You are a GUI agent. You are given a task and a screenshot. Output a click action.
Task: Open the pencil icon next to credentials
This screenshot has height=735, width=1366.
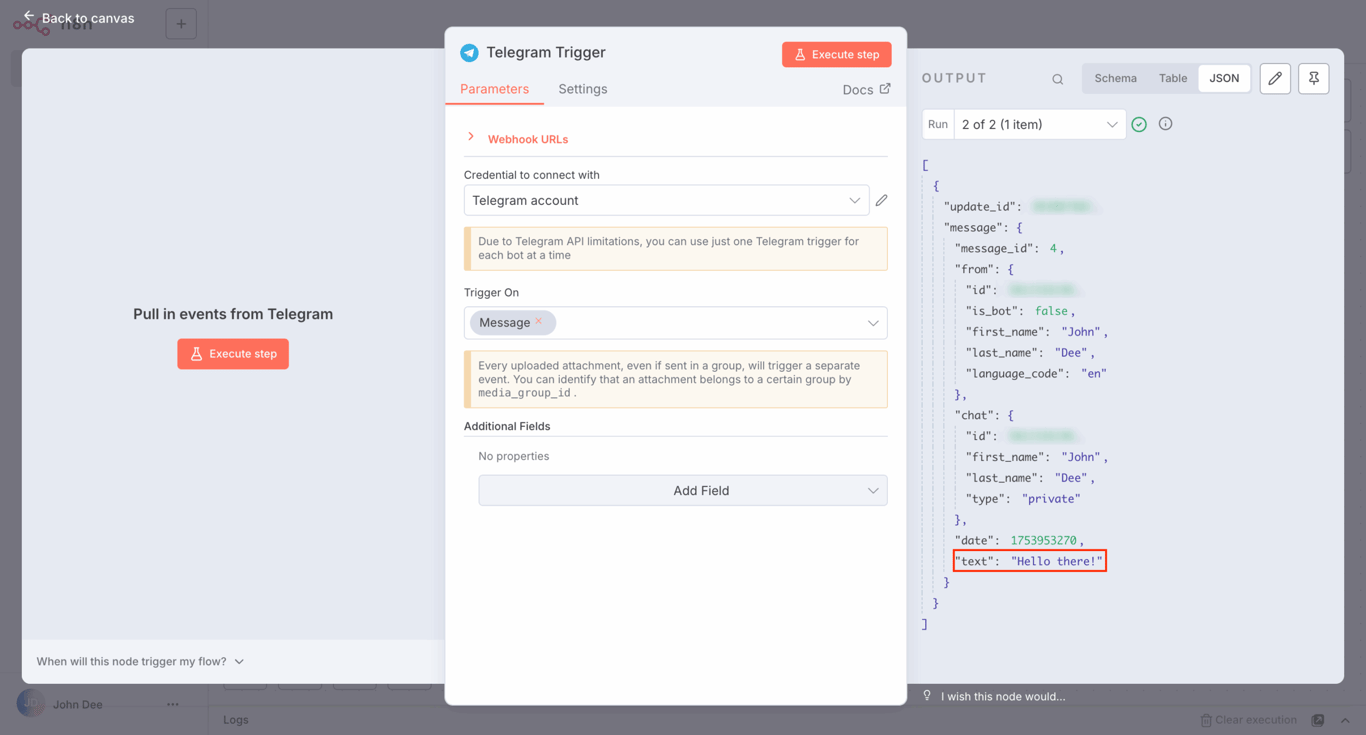881,200
